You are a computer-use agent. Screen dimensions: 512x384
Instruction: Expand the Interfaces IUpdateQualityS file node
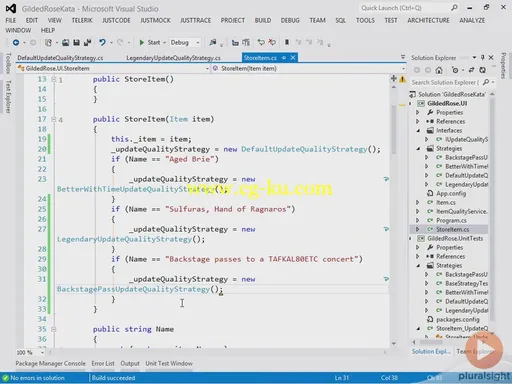pyautogui.click(x=427, y=139)
